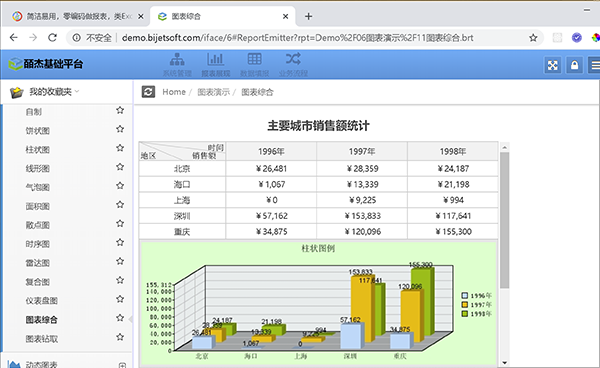Open 复合图 in the sidebar
The image size is (600, 368).
pos(38,282)
